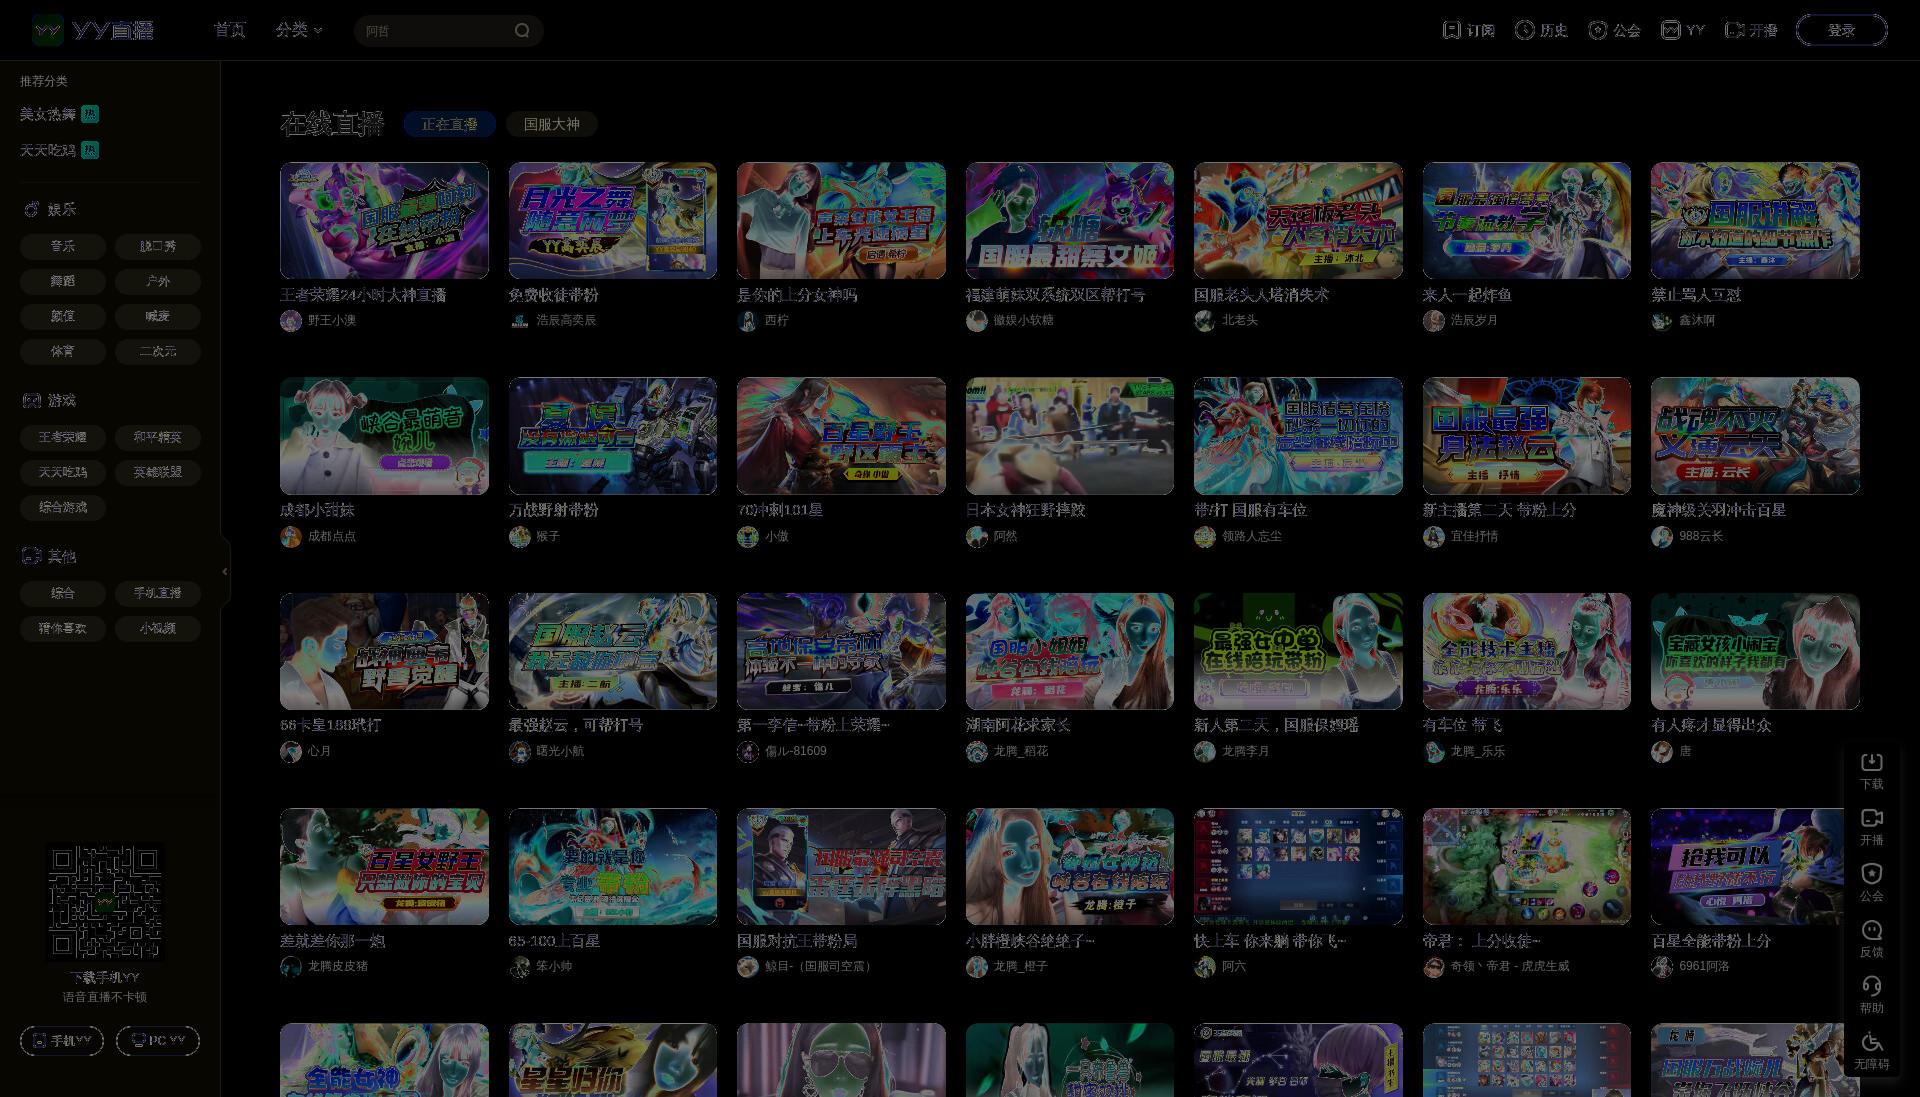Open stream title 百星全能带粉上分
This screenshot has width=1920, height=1097.
pyautogui.click(x=1711, y=942)
